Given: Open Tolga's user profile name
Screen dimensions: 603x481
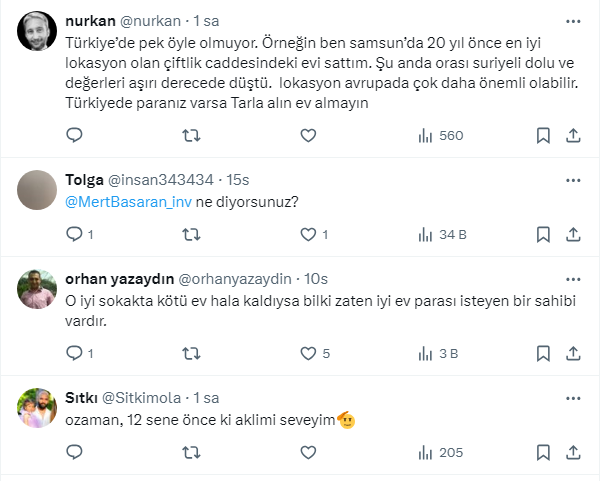Looking at the screenshot, I should (x=84, y=180).
